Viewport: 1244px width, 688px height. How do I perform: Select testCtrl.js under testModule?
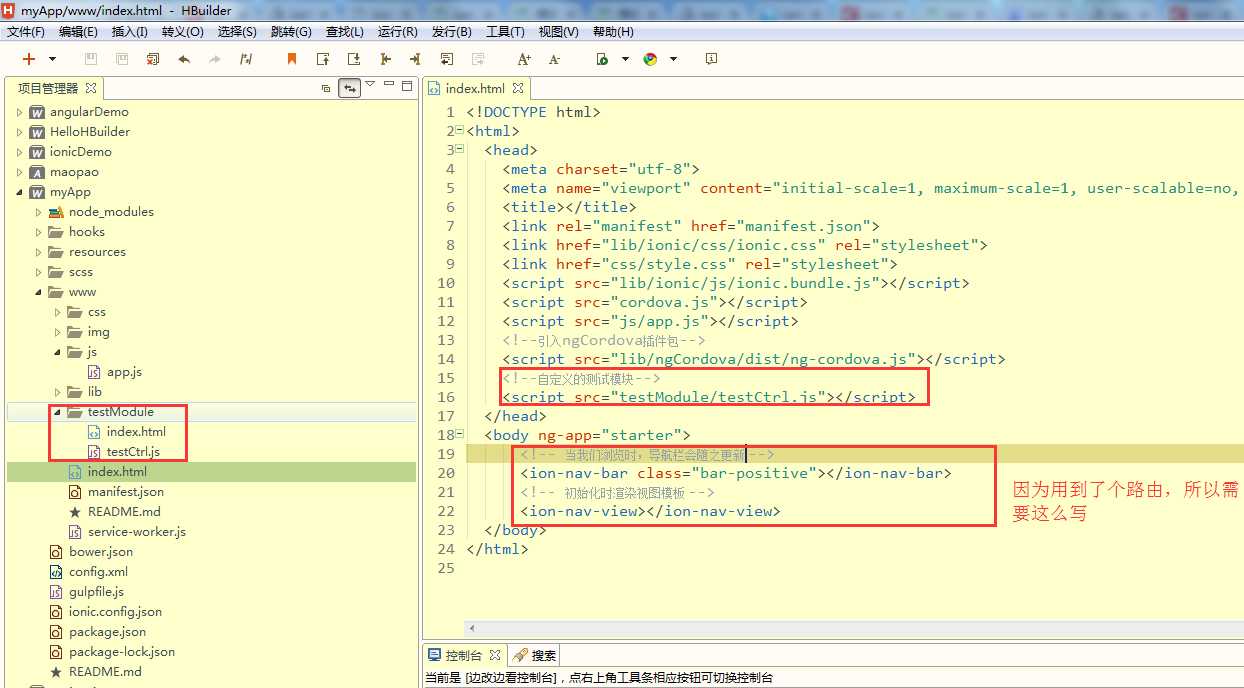[133, 452]
